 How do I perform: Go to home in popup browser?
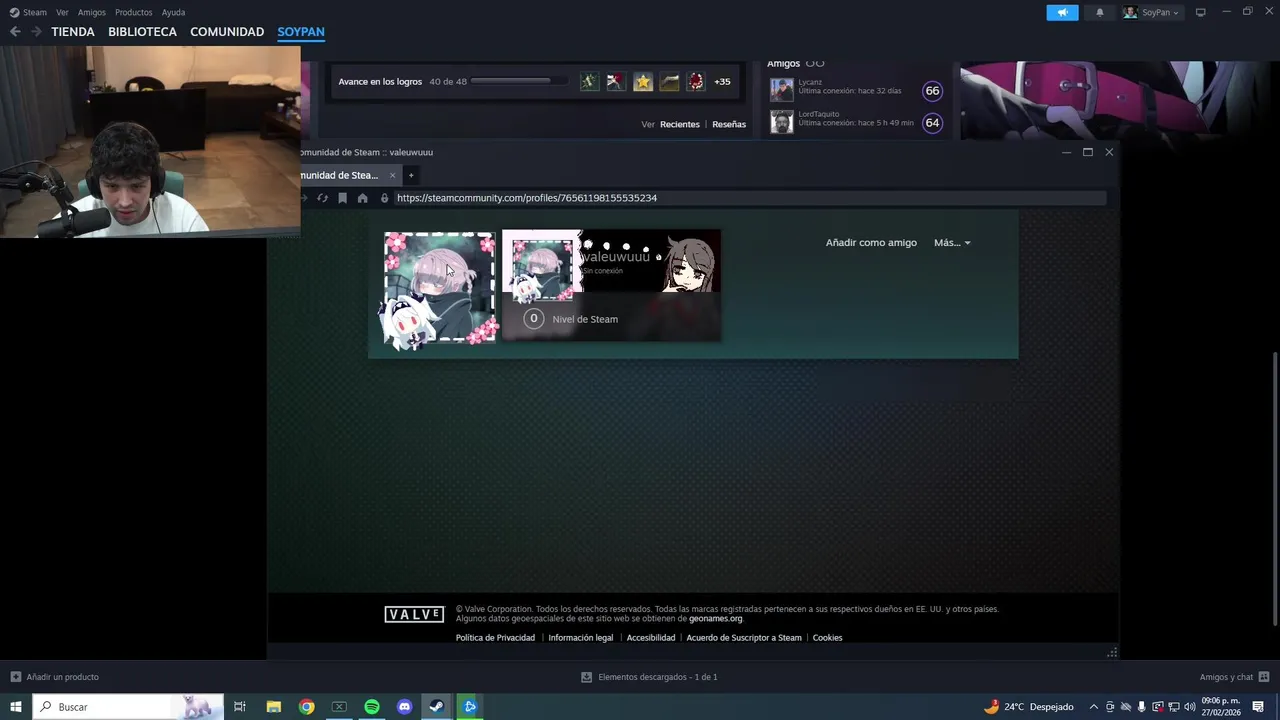(362, 198)
